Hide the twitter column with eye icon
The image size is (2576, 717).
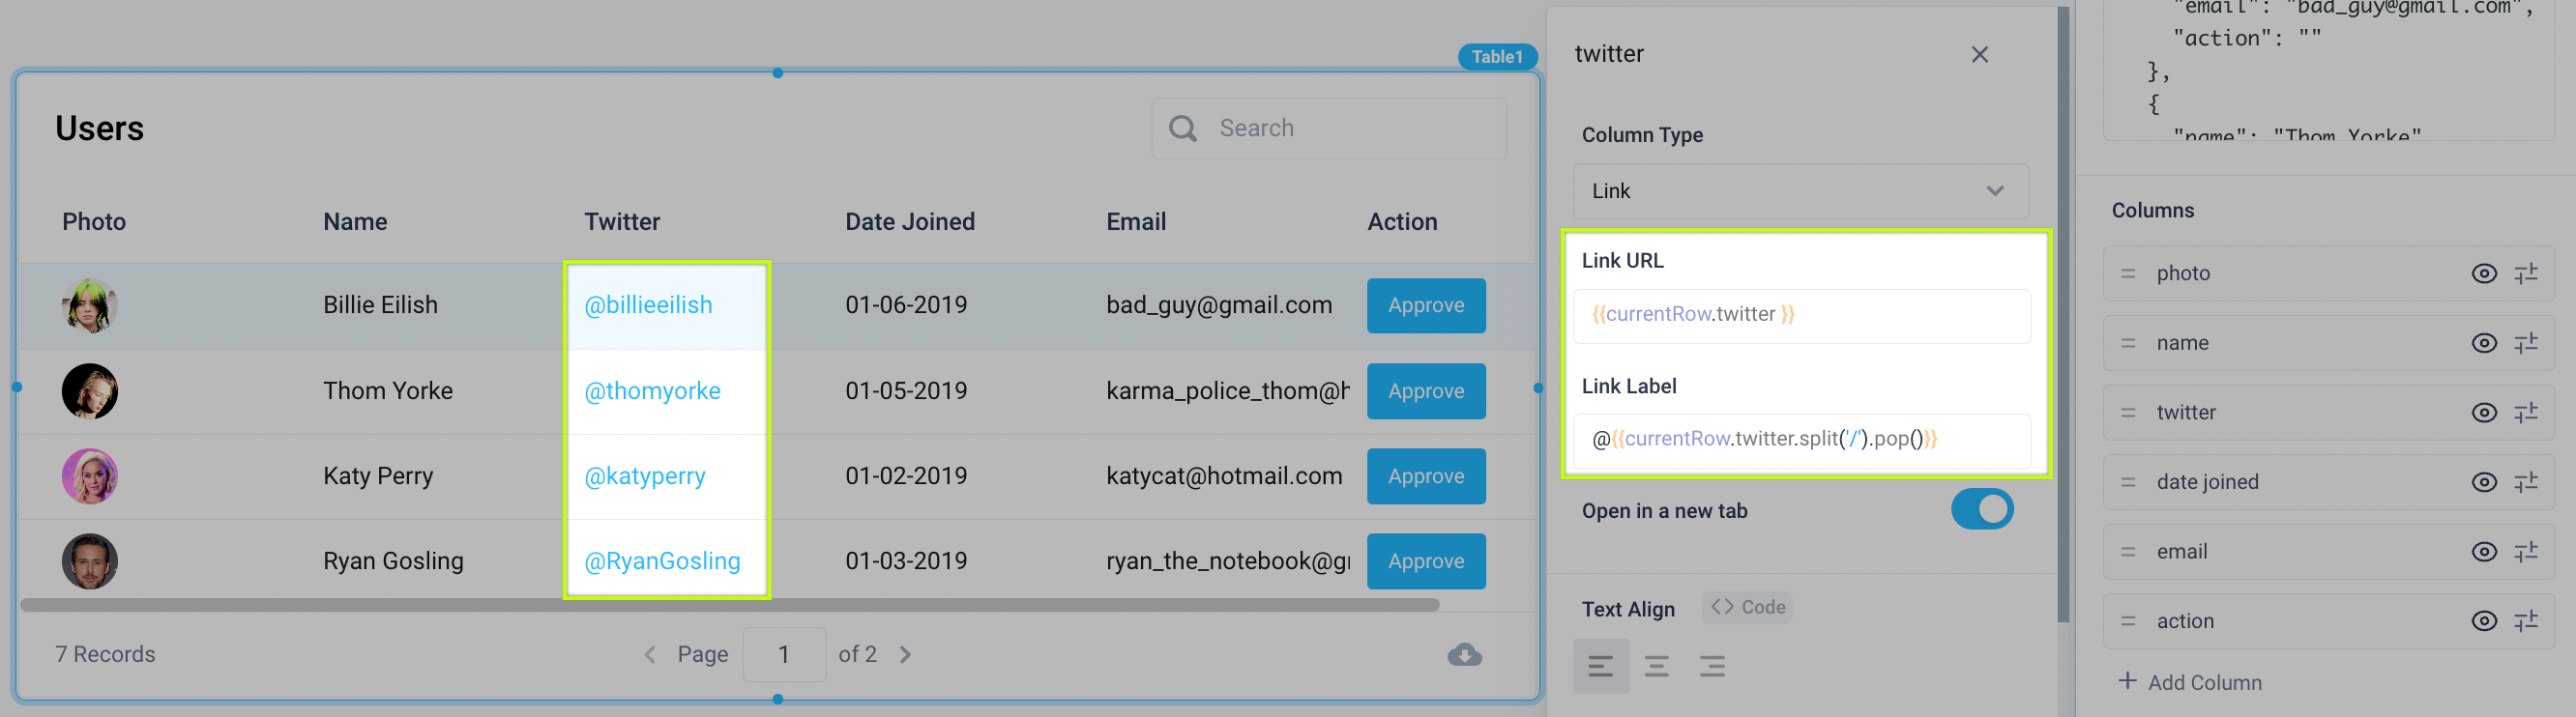pos(2483,413)
